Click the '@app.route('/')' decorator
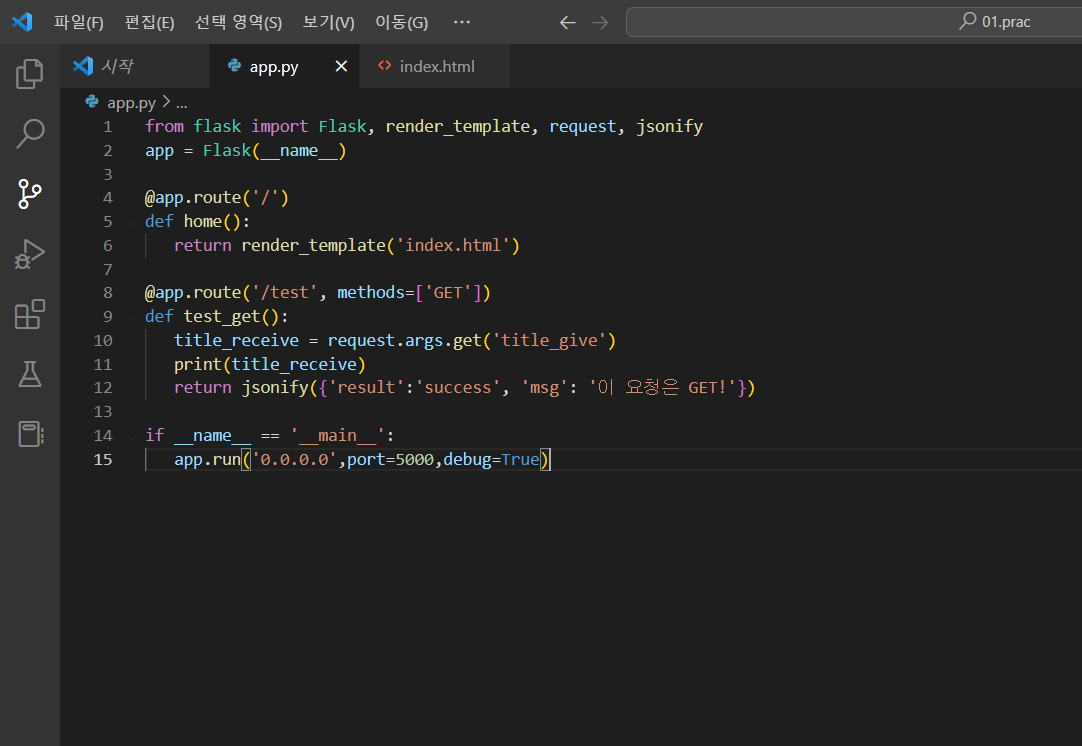This screenshot has height=746, width=1082. tap(217, 197)
